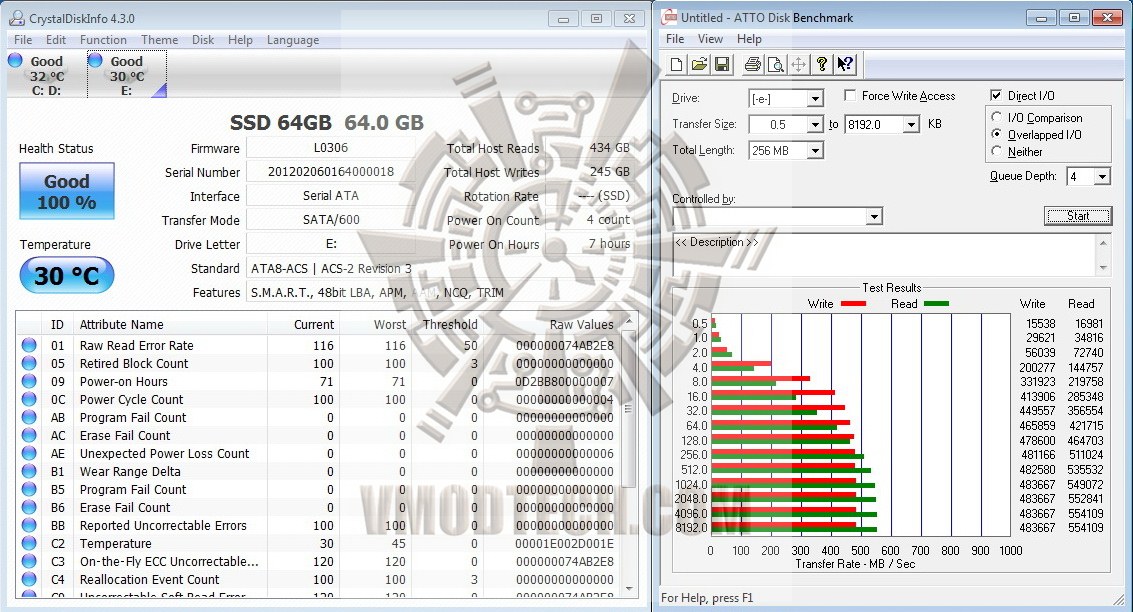The image size is (1133, 612).
Task: Enable the Force Write Access checkbox
Action: [x=850, y=95]
